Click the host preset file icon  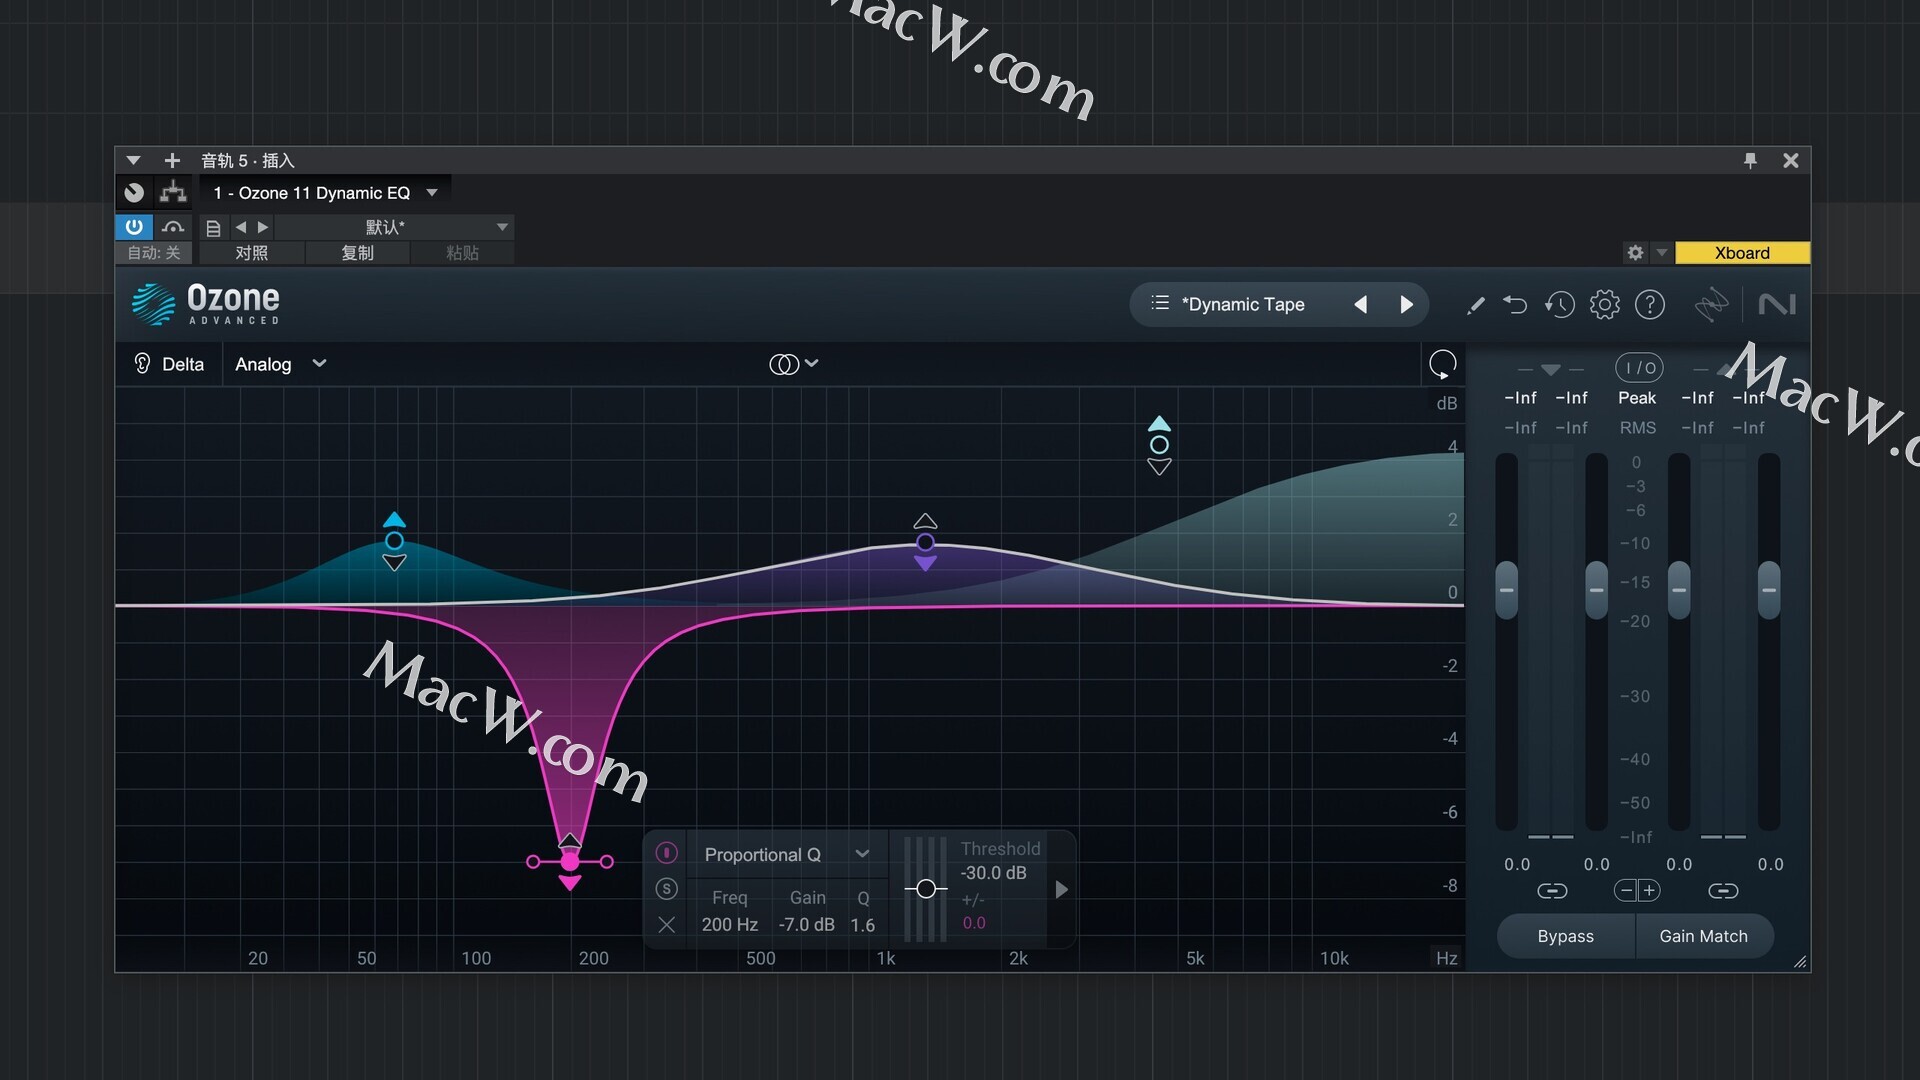pos(212,228)
